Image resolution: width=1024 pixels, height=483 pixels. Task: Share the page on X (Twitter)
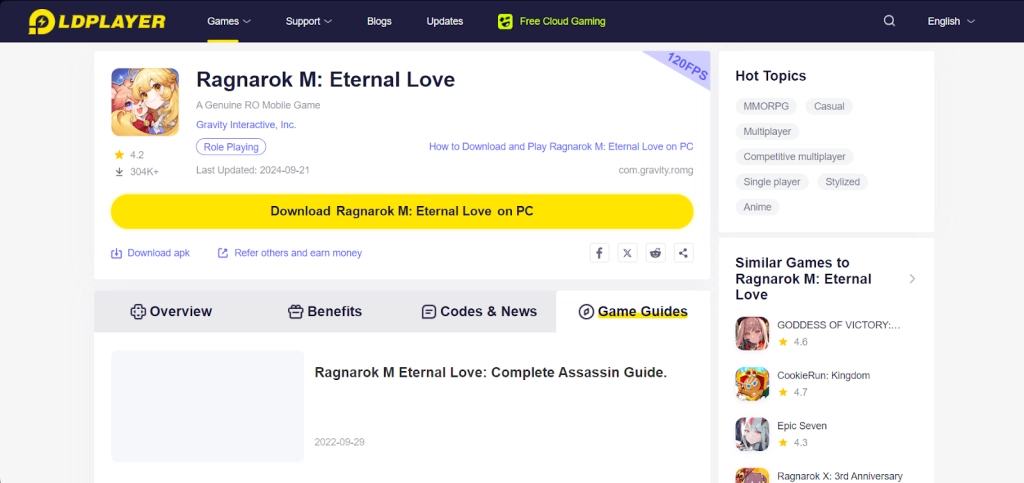pos(627,253)
